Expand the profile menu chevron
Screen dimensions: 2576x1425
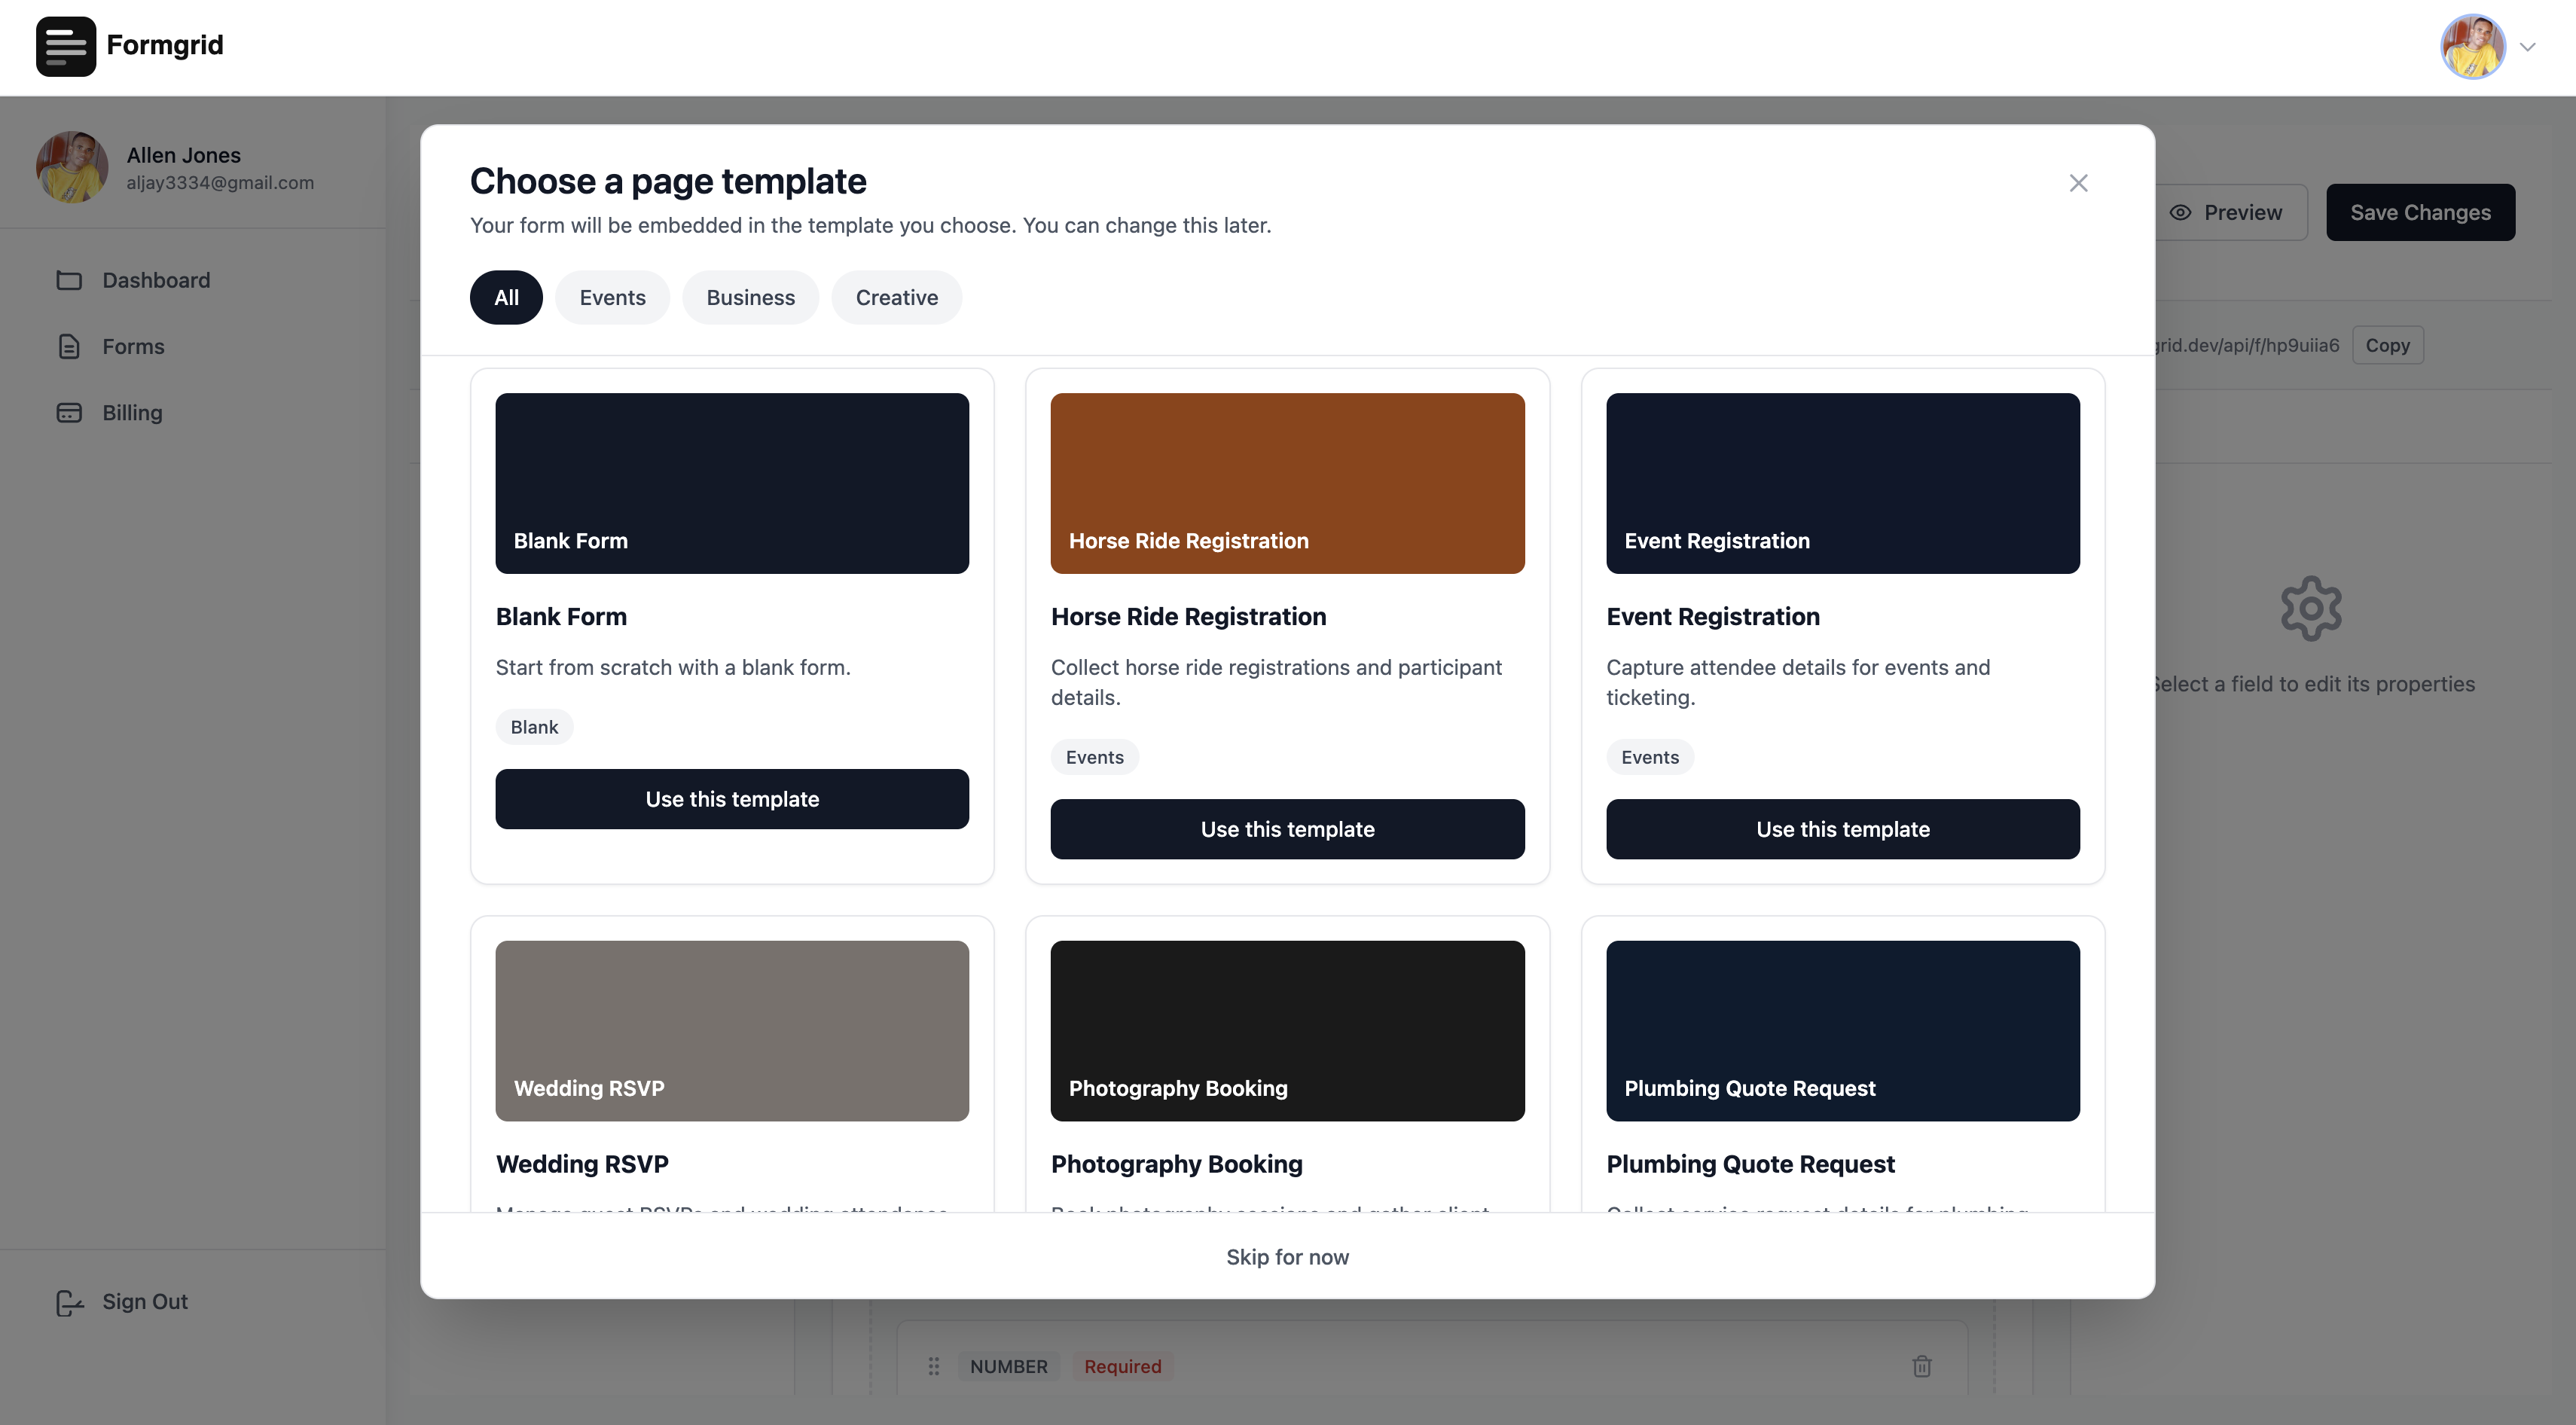[x=2527, y=47]
